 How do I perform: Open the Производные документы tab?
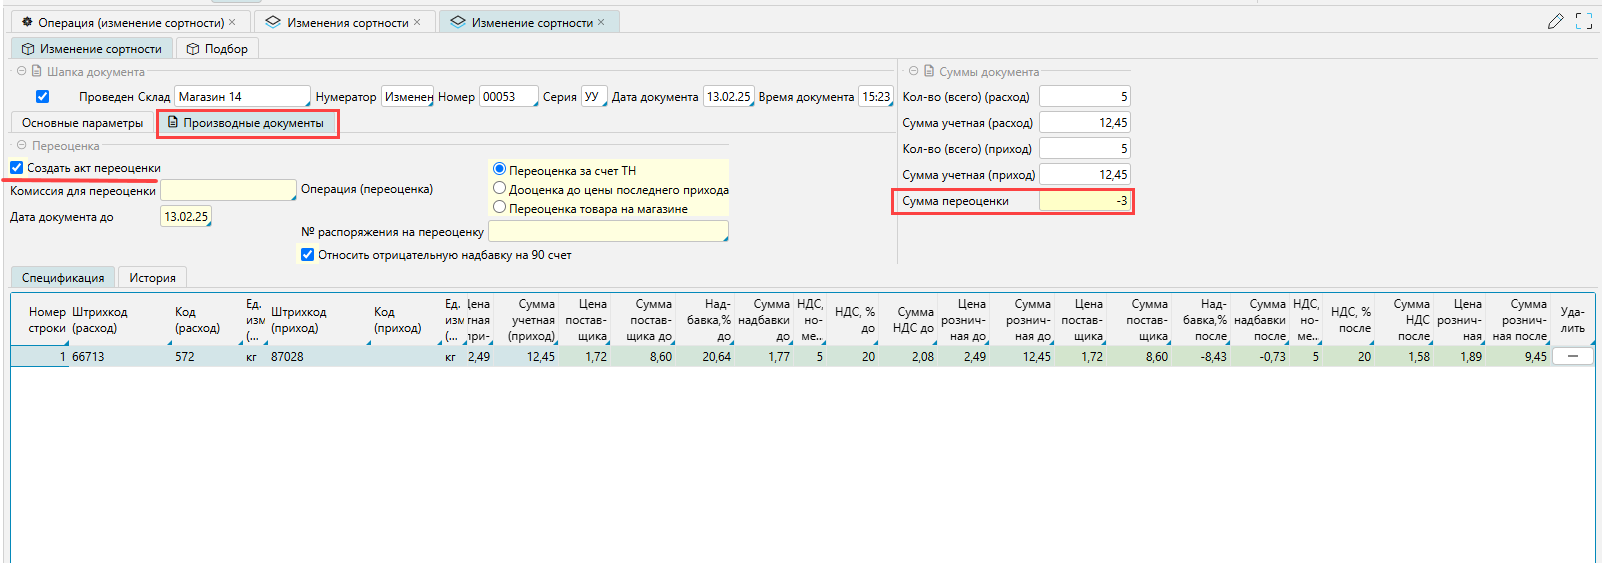[x=247, y=123]
